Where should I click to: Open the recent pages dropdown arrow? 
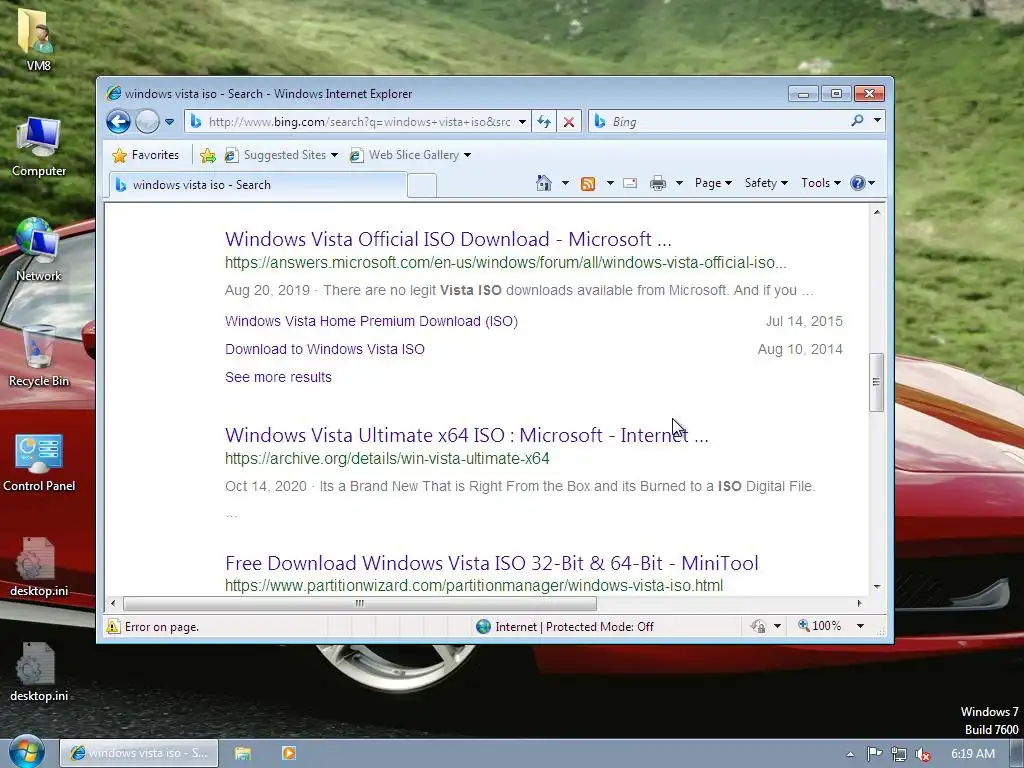click(169, 121)
